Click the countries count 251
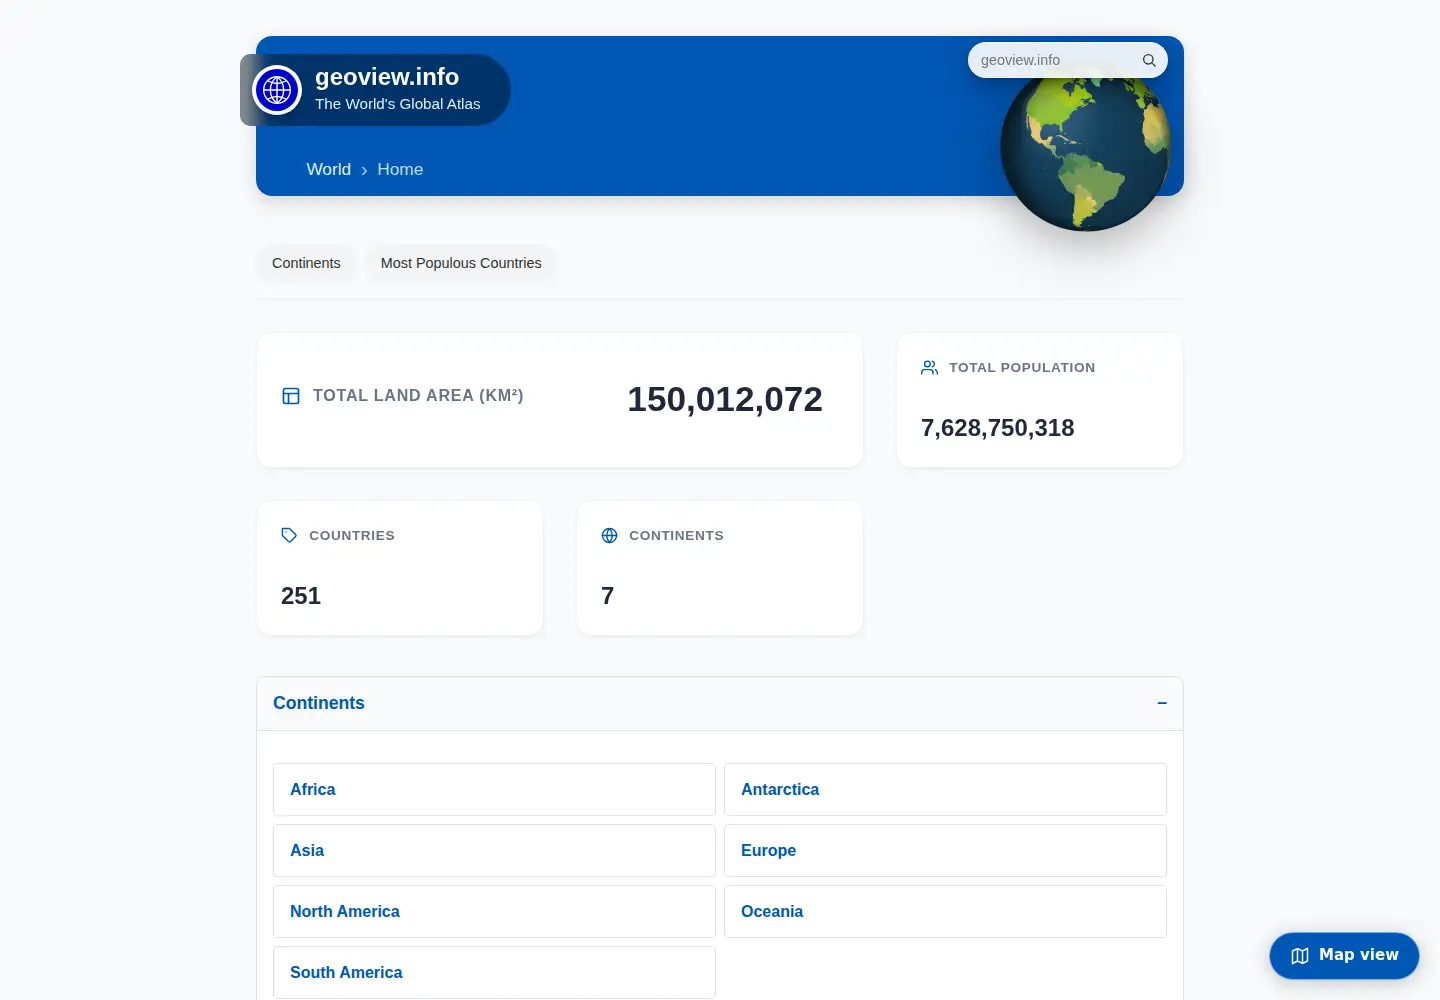The width and height of the screenshot is (1440, 1000). coord(301,596)
